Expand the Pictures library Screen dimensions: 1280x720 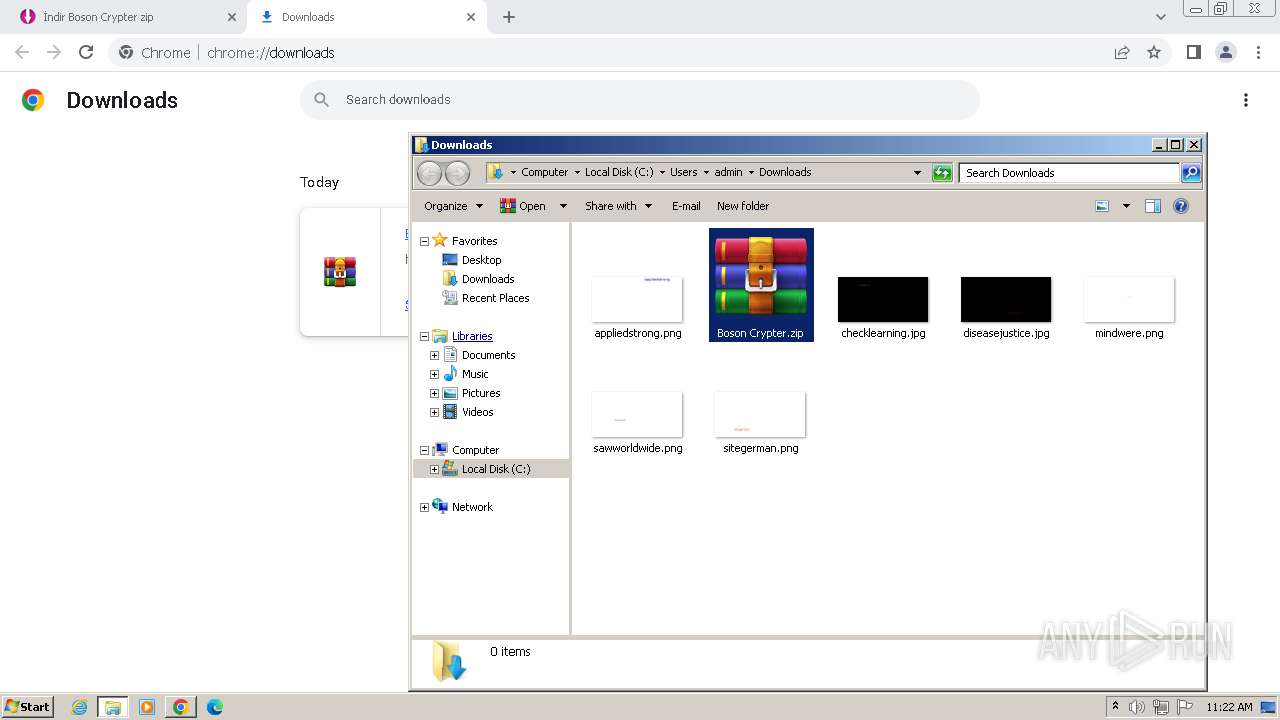(x=434, y=393)
